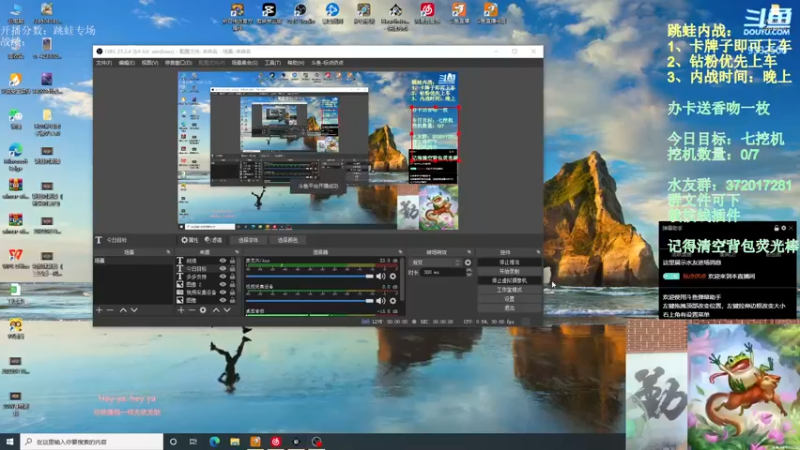Move the scene up in the Scenes panel
This screenshot has height=450, width=800.
(123, 310)
